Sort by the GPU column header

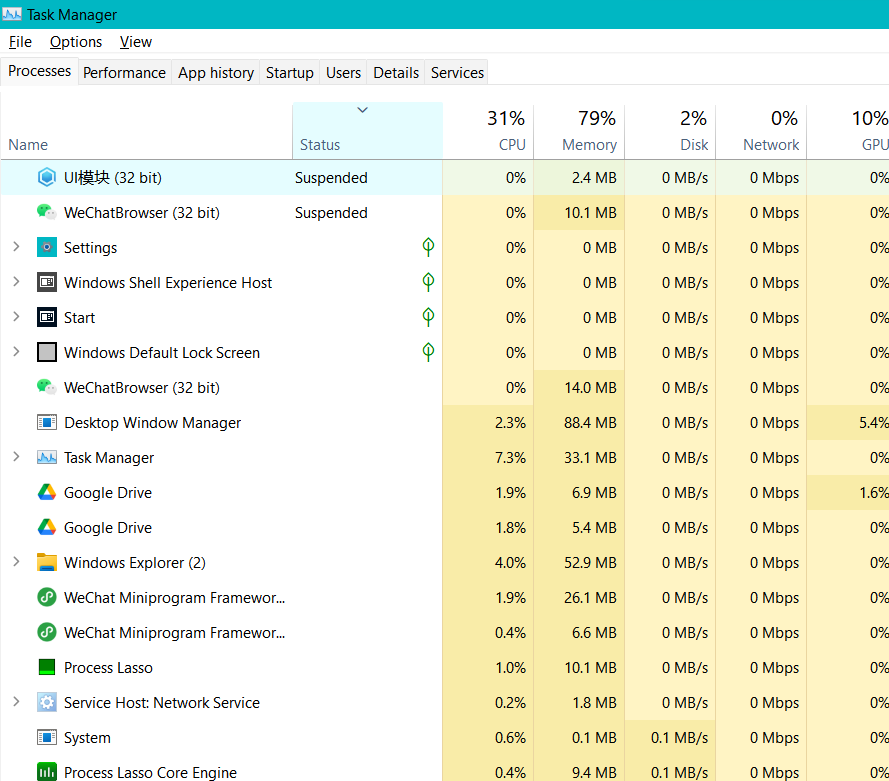(848, 131)
